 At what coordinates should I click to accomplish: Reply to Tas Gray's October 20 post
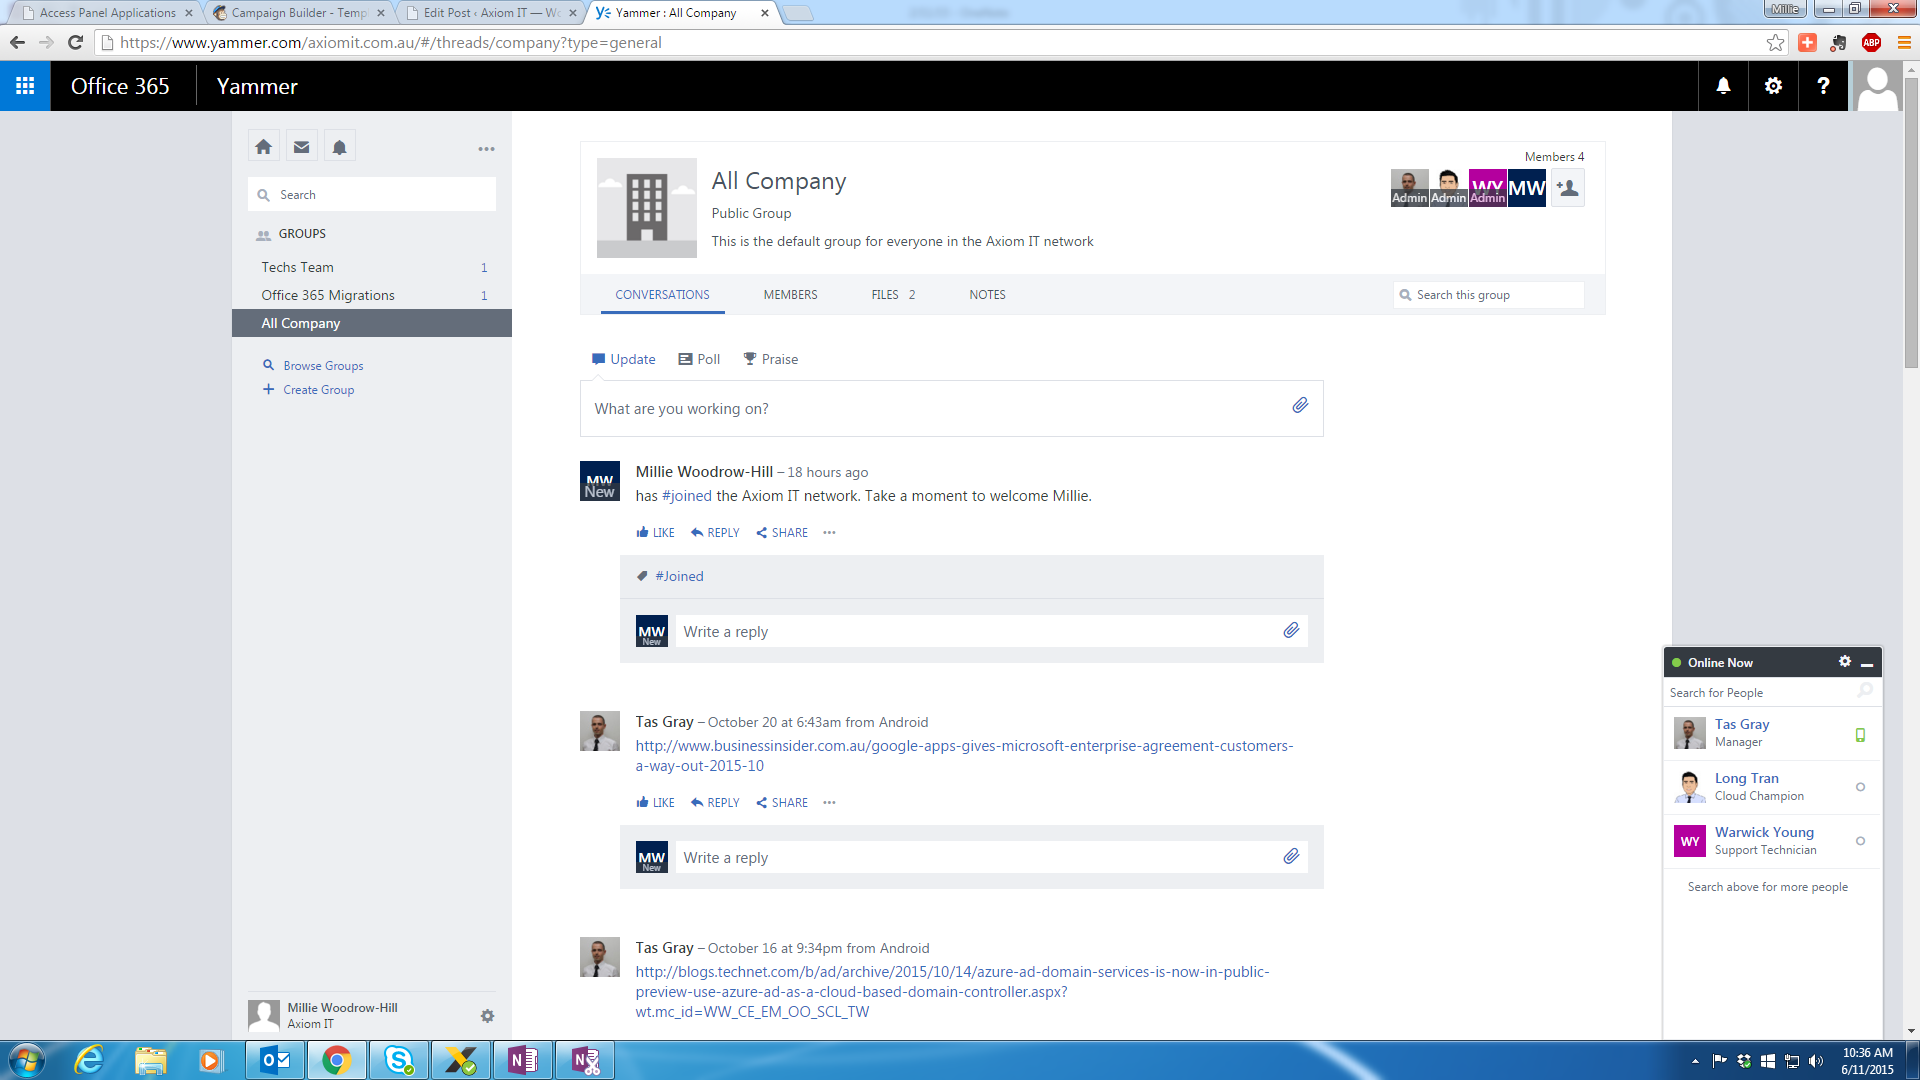tap(715, 803)
